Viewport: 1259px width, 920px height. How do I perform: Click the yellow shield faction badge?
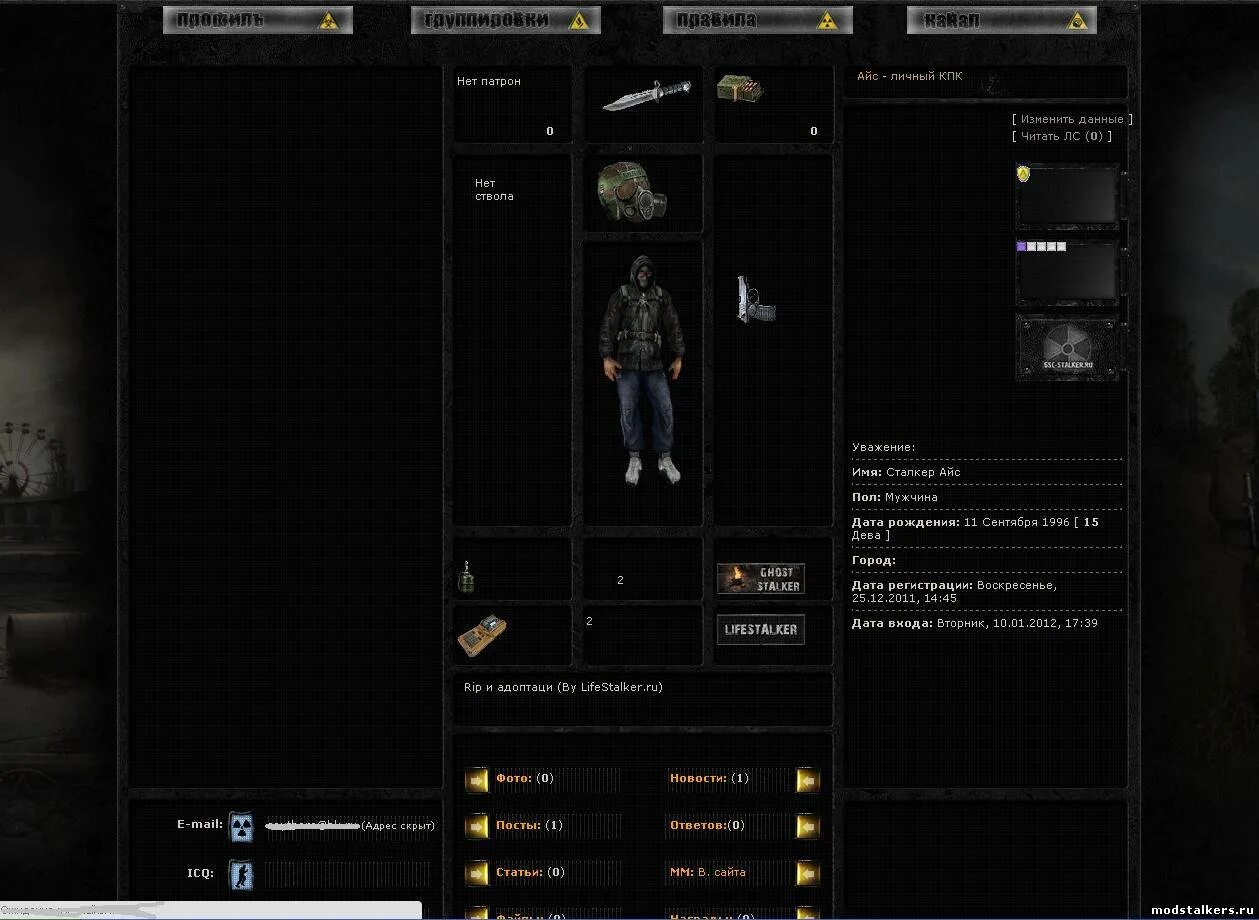pyautogui.click(x=1023, y=174)
